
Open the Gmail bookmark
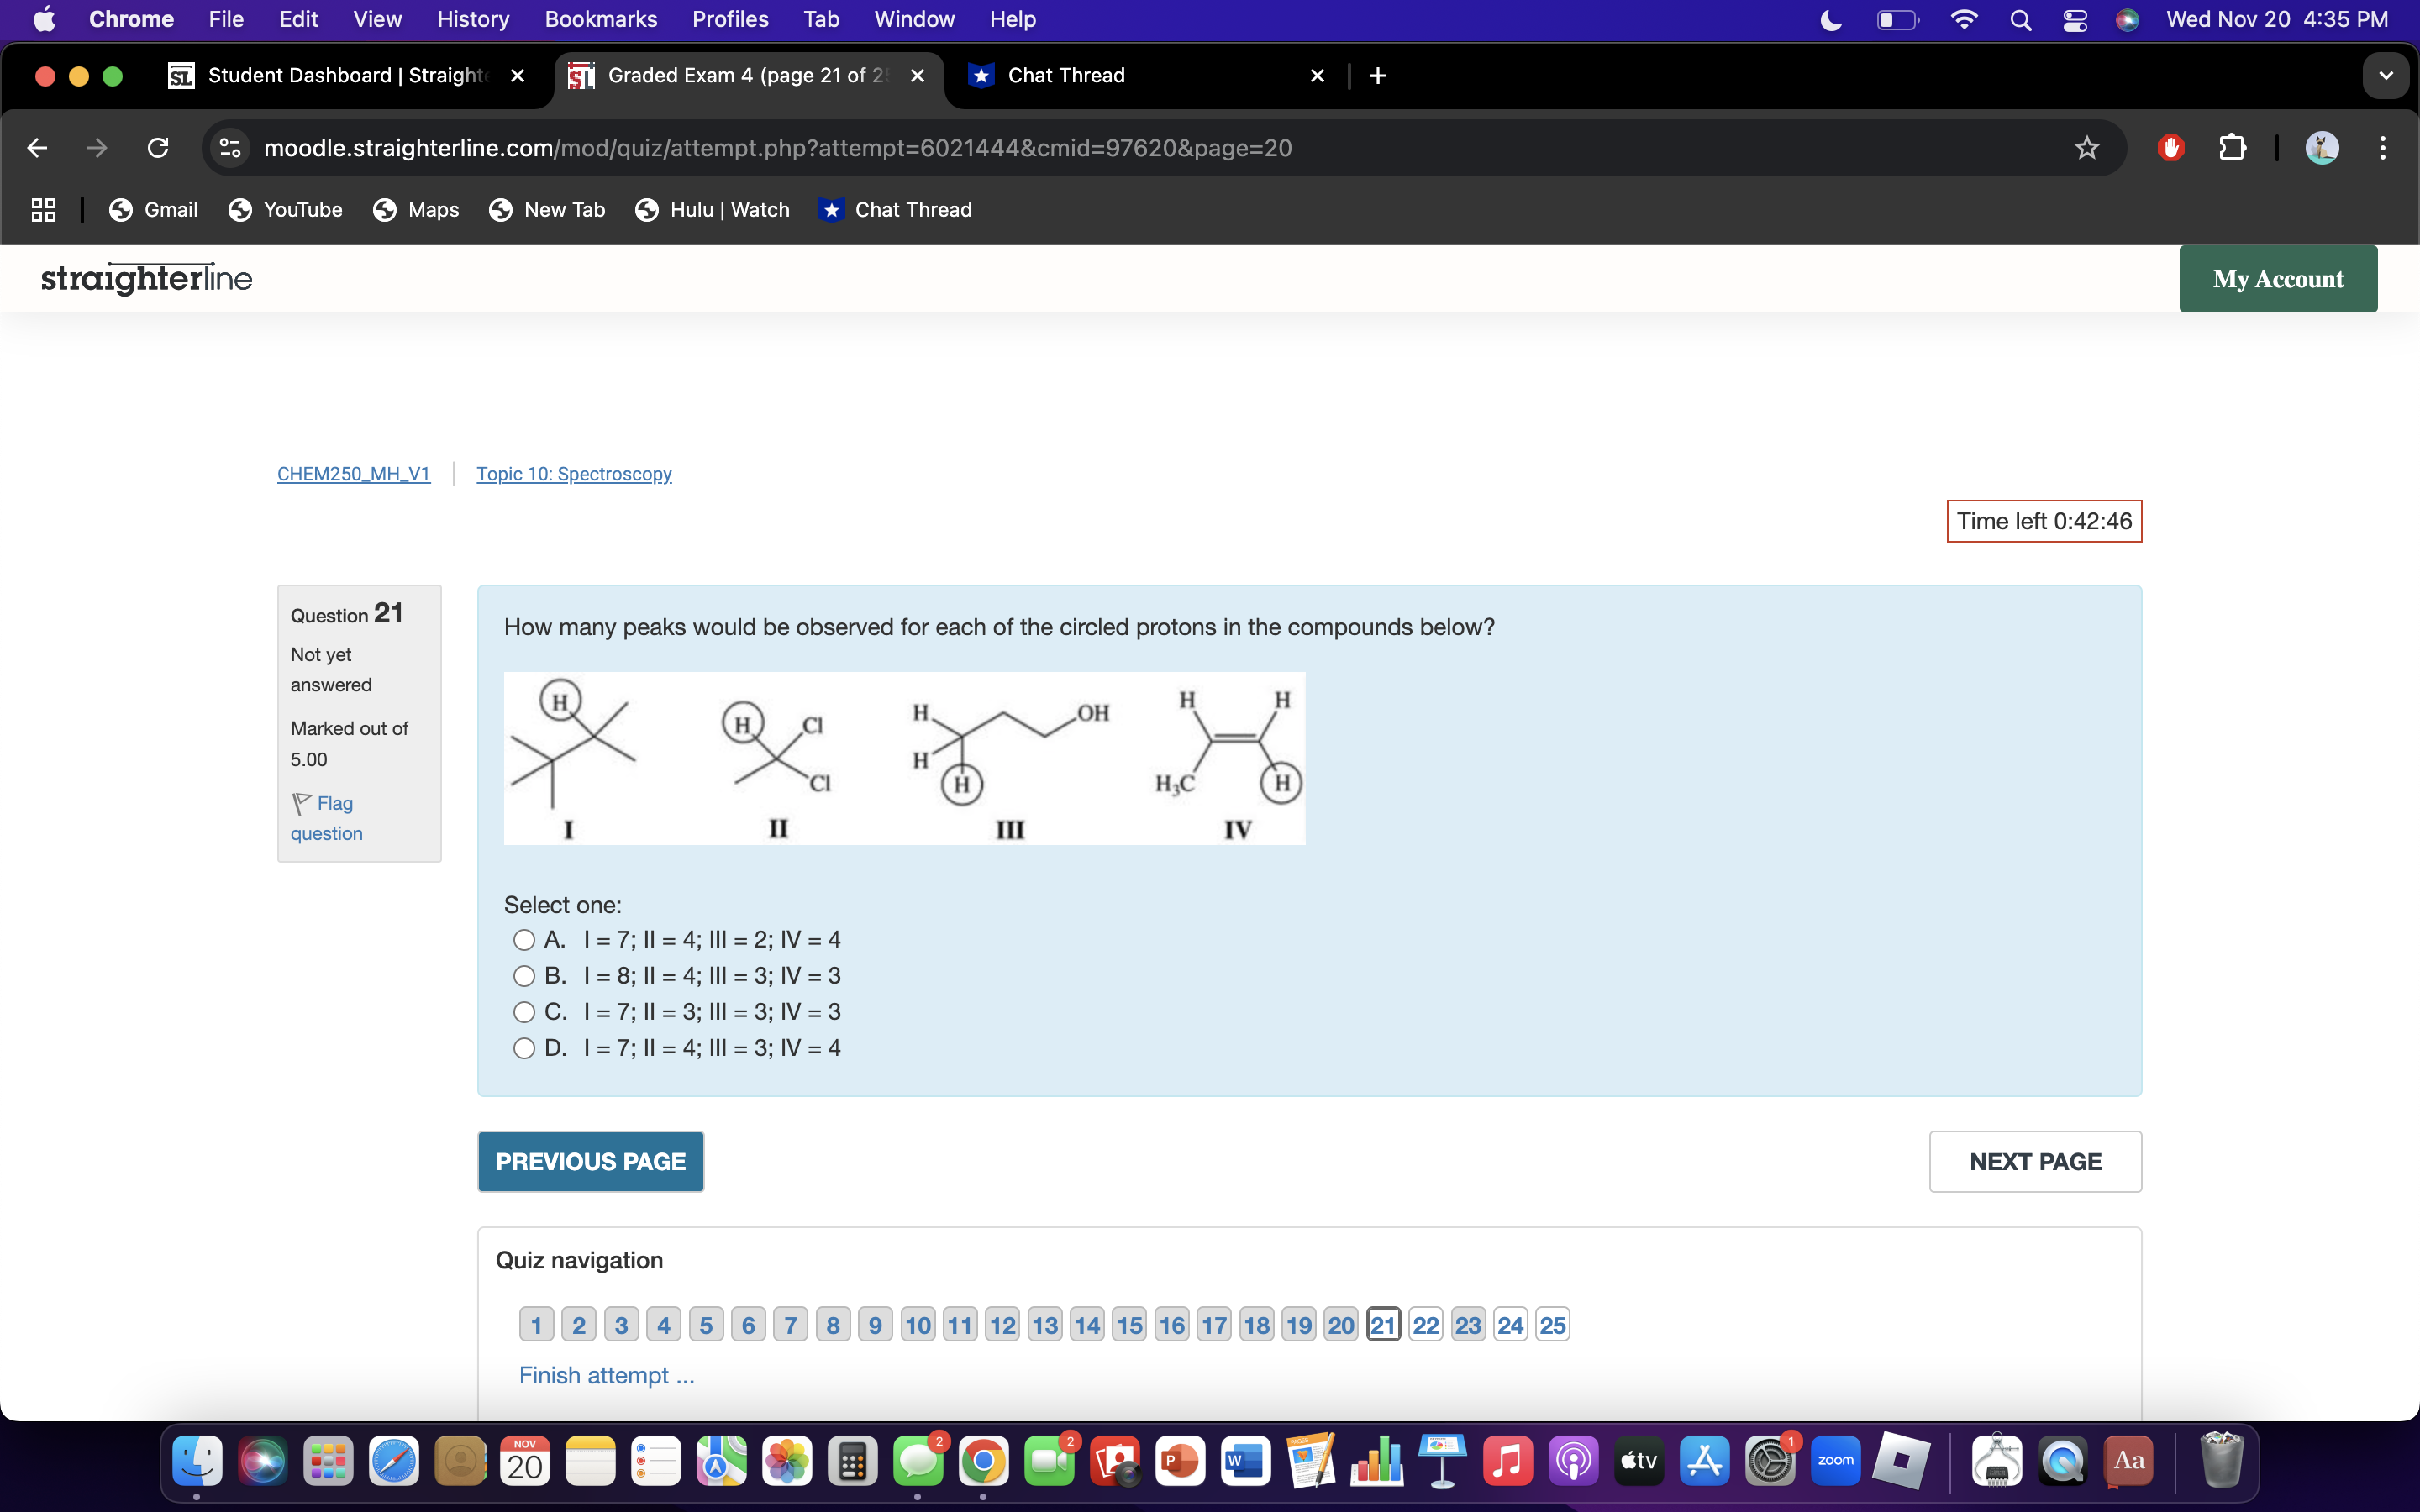coord(153,209)
